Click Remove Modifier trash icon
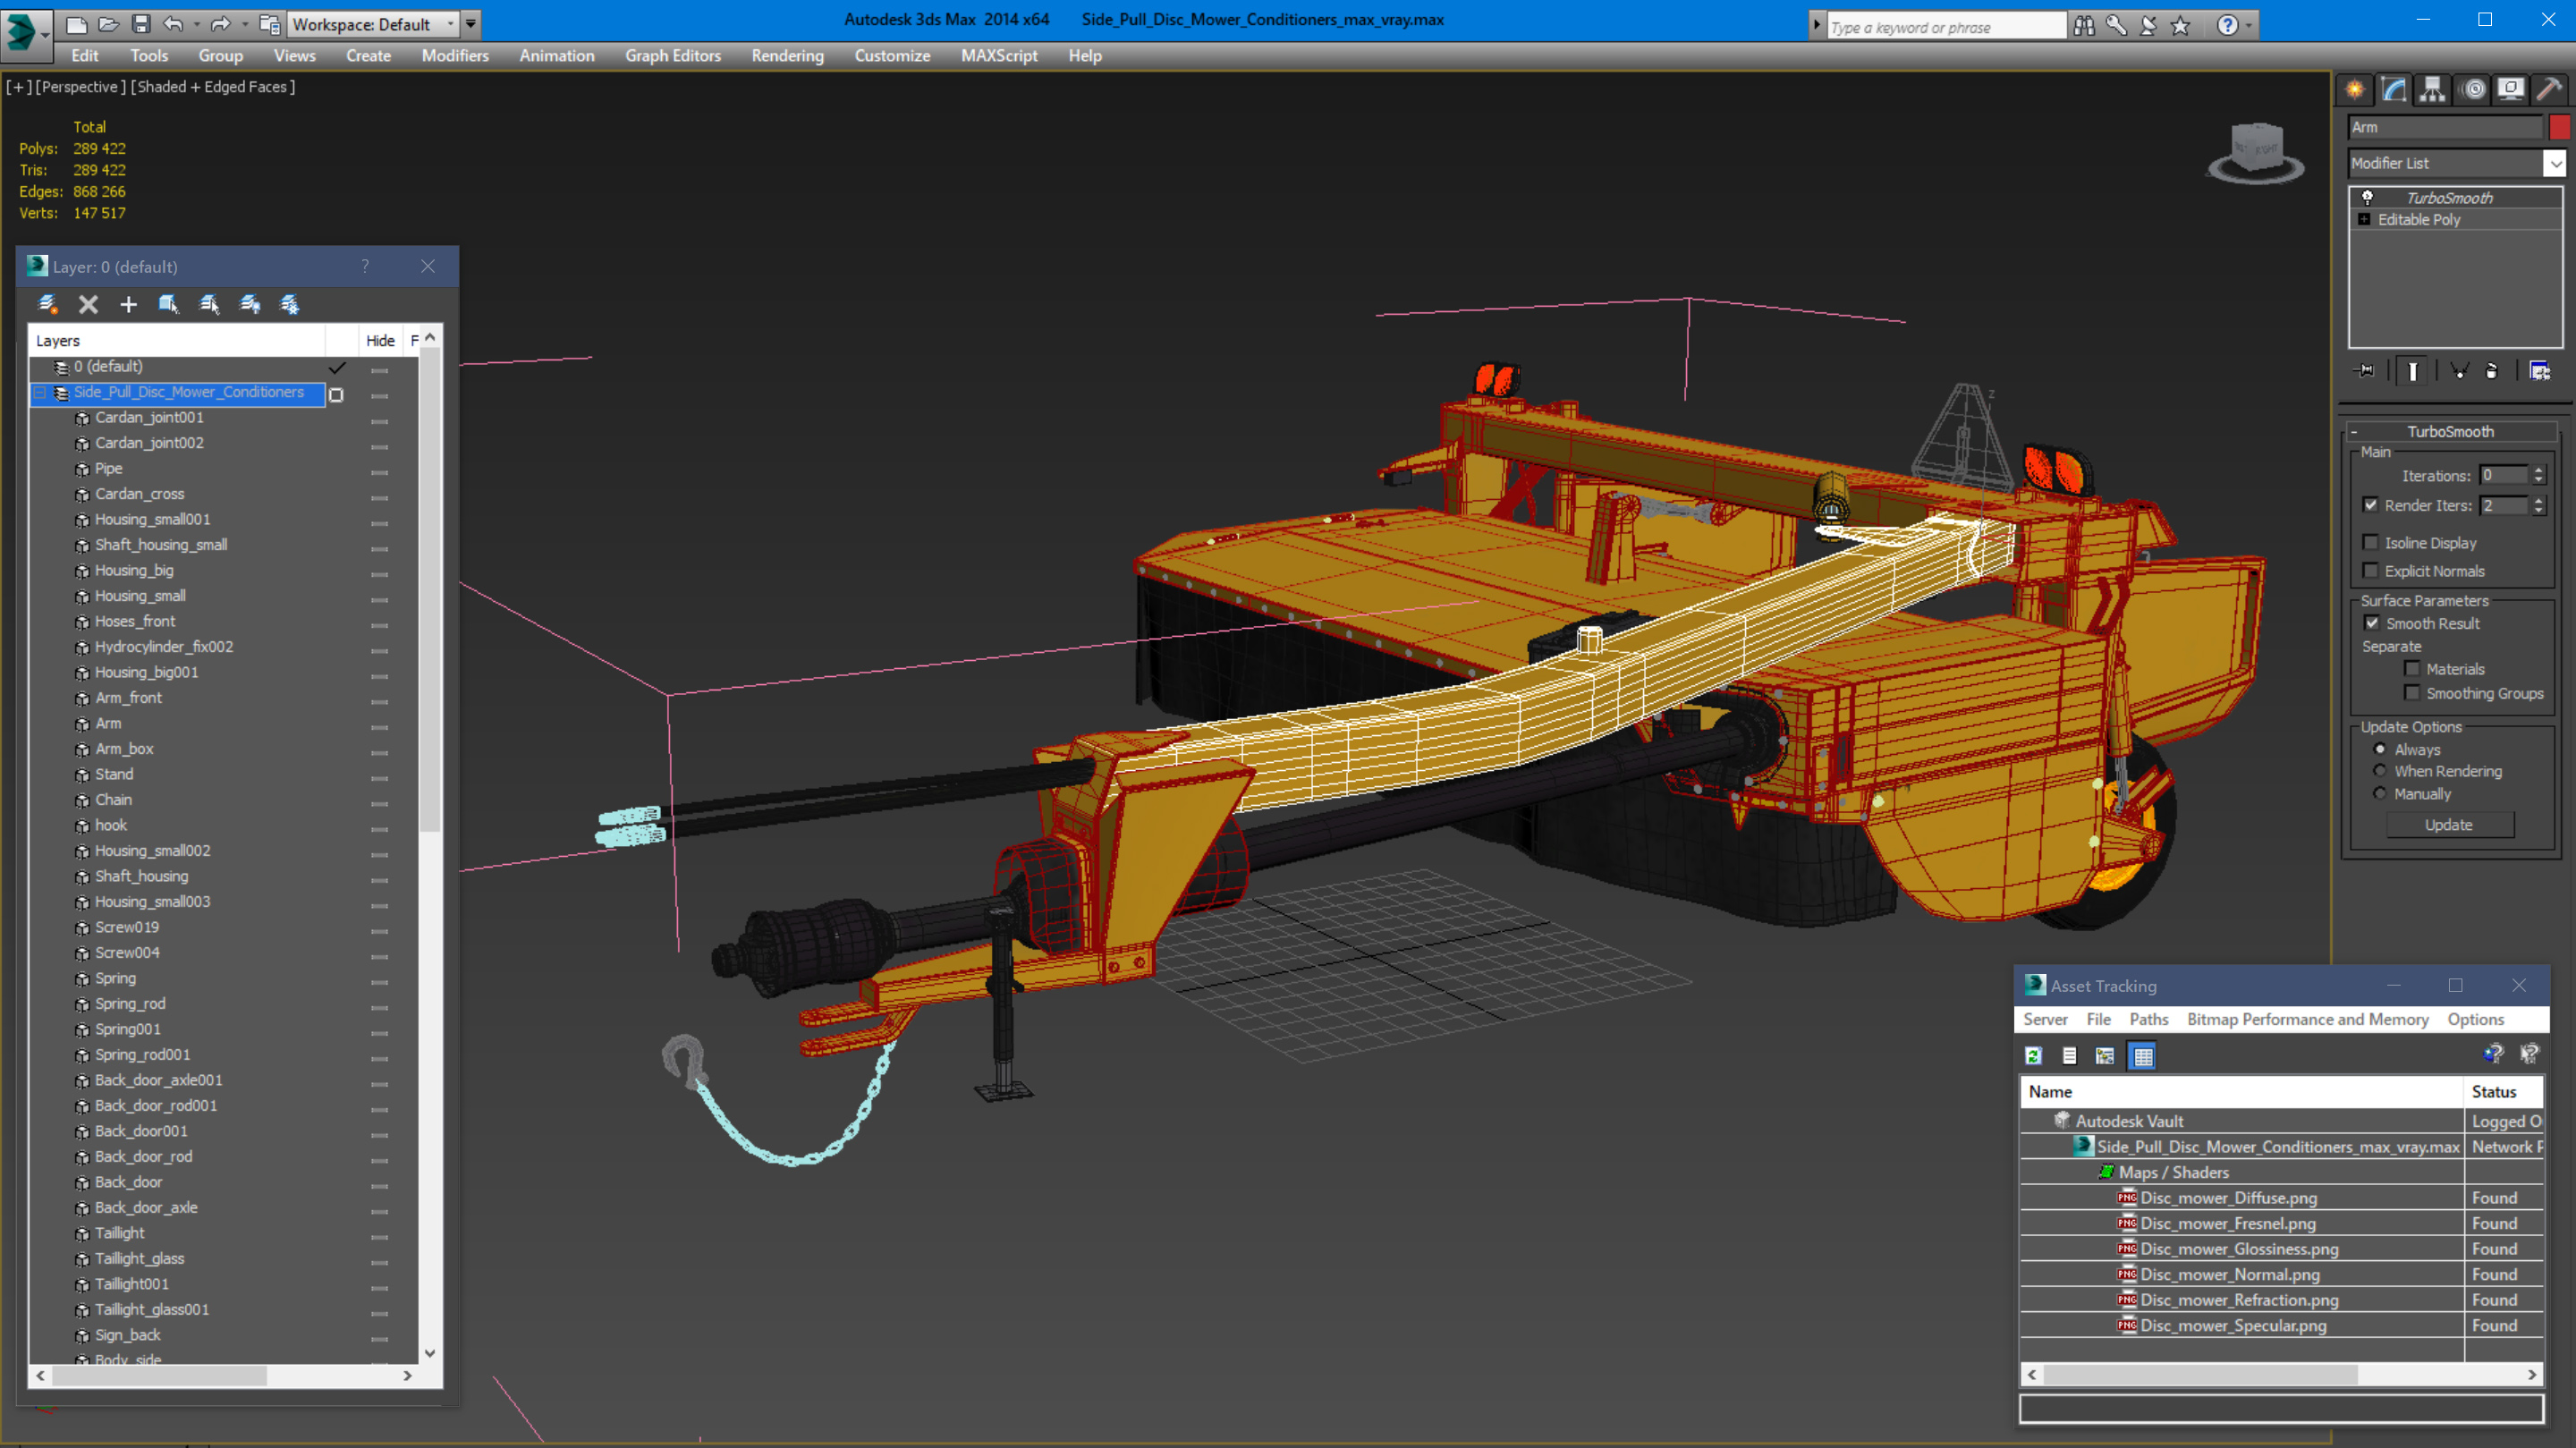Viewport: 2576px width, 1448px height. (2492, 371)
